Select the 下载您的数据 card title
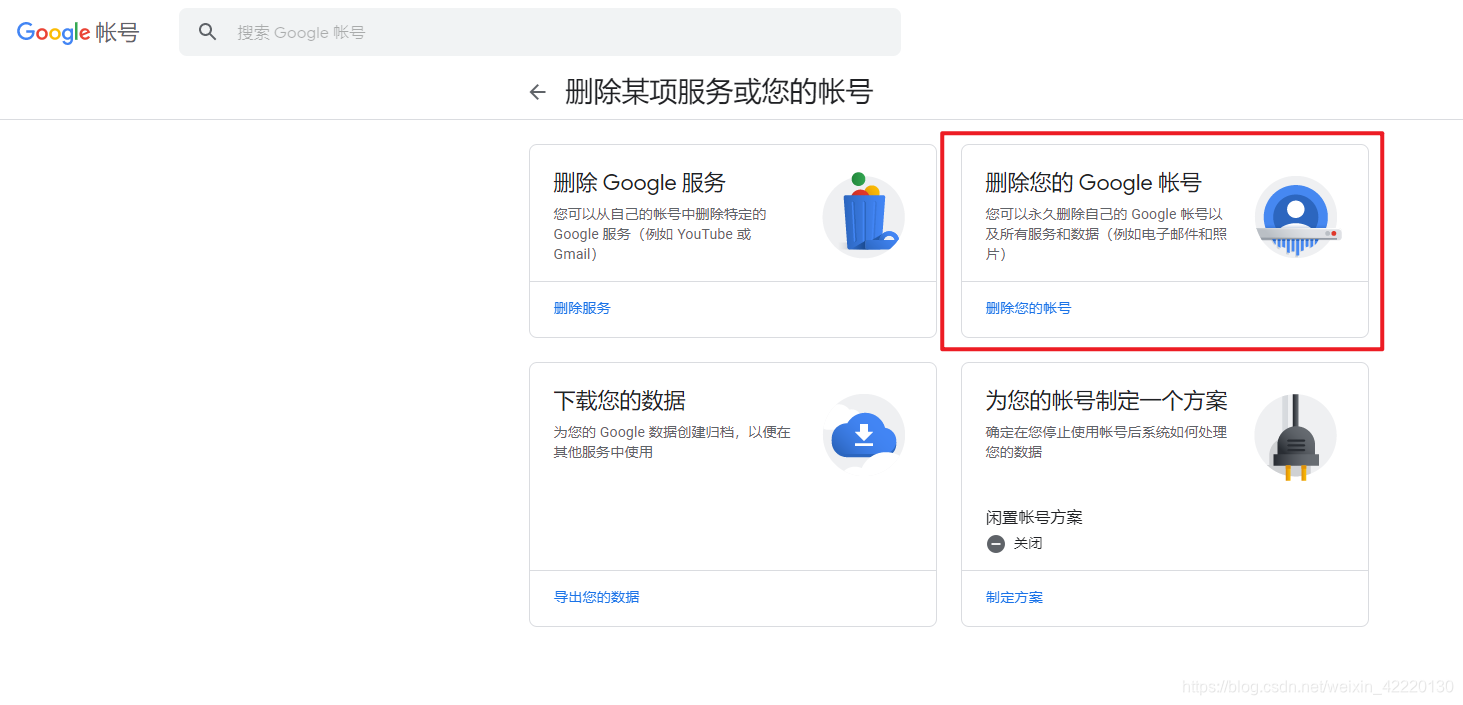1463x705 pixels. pos(619,401)
